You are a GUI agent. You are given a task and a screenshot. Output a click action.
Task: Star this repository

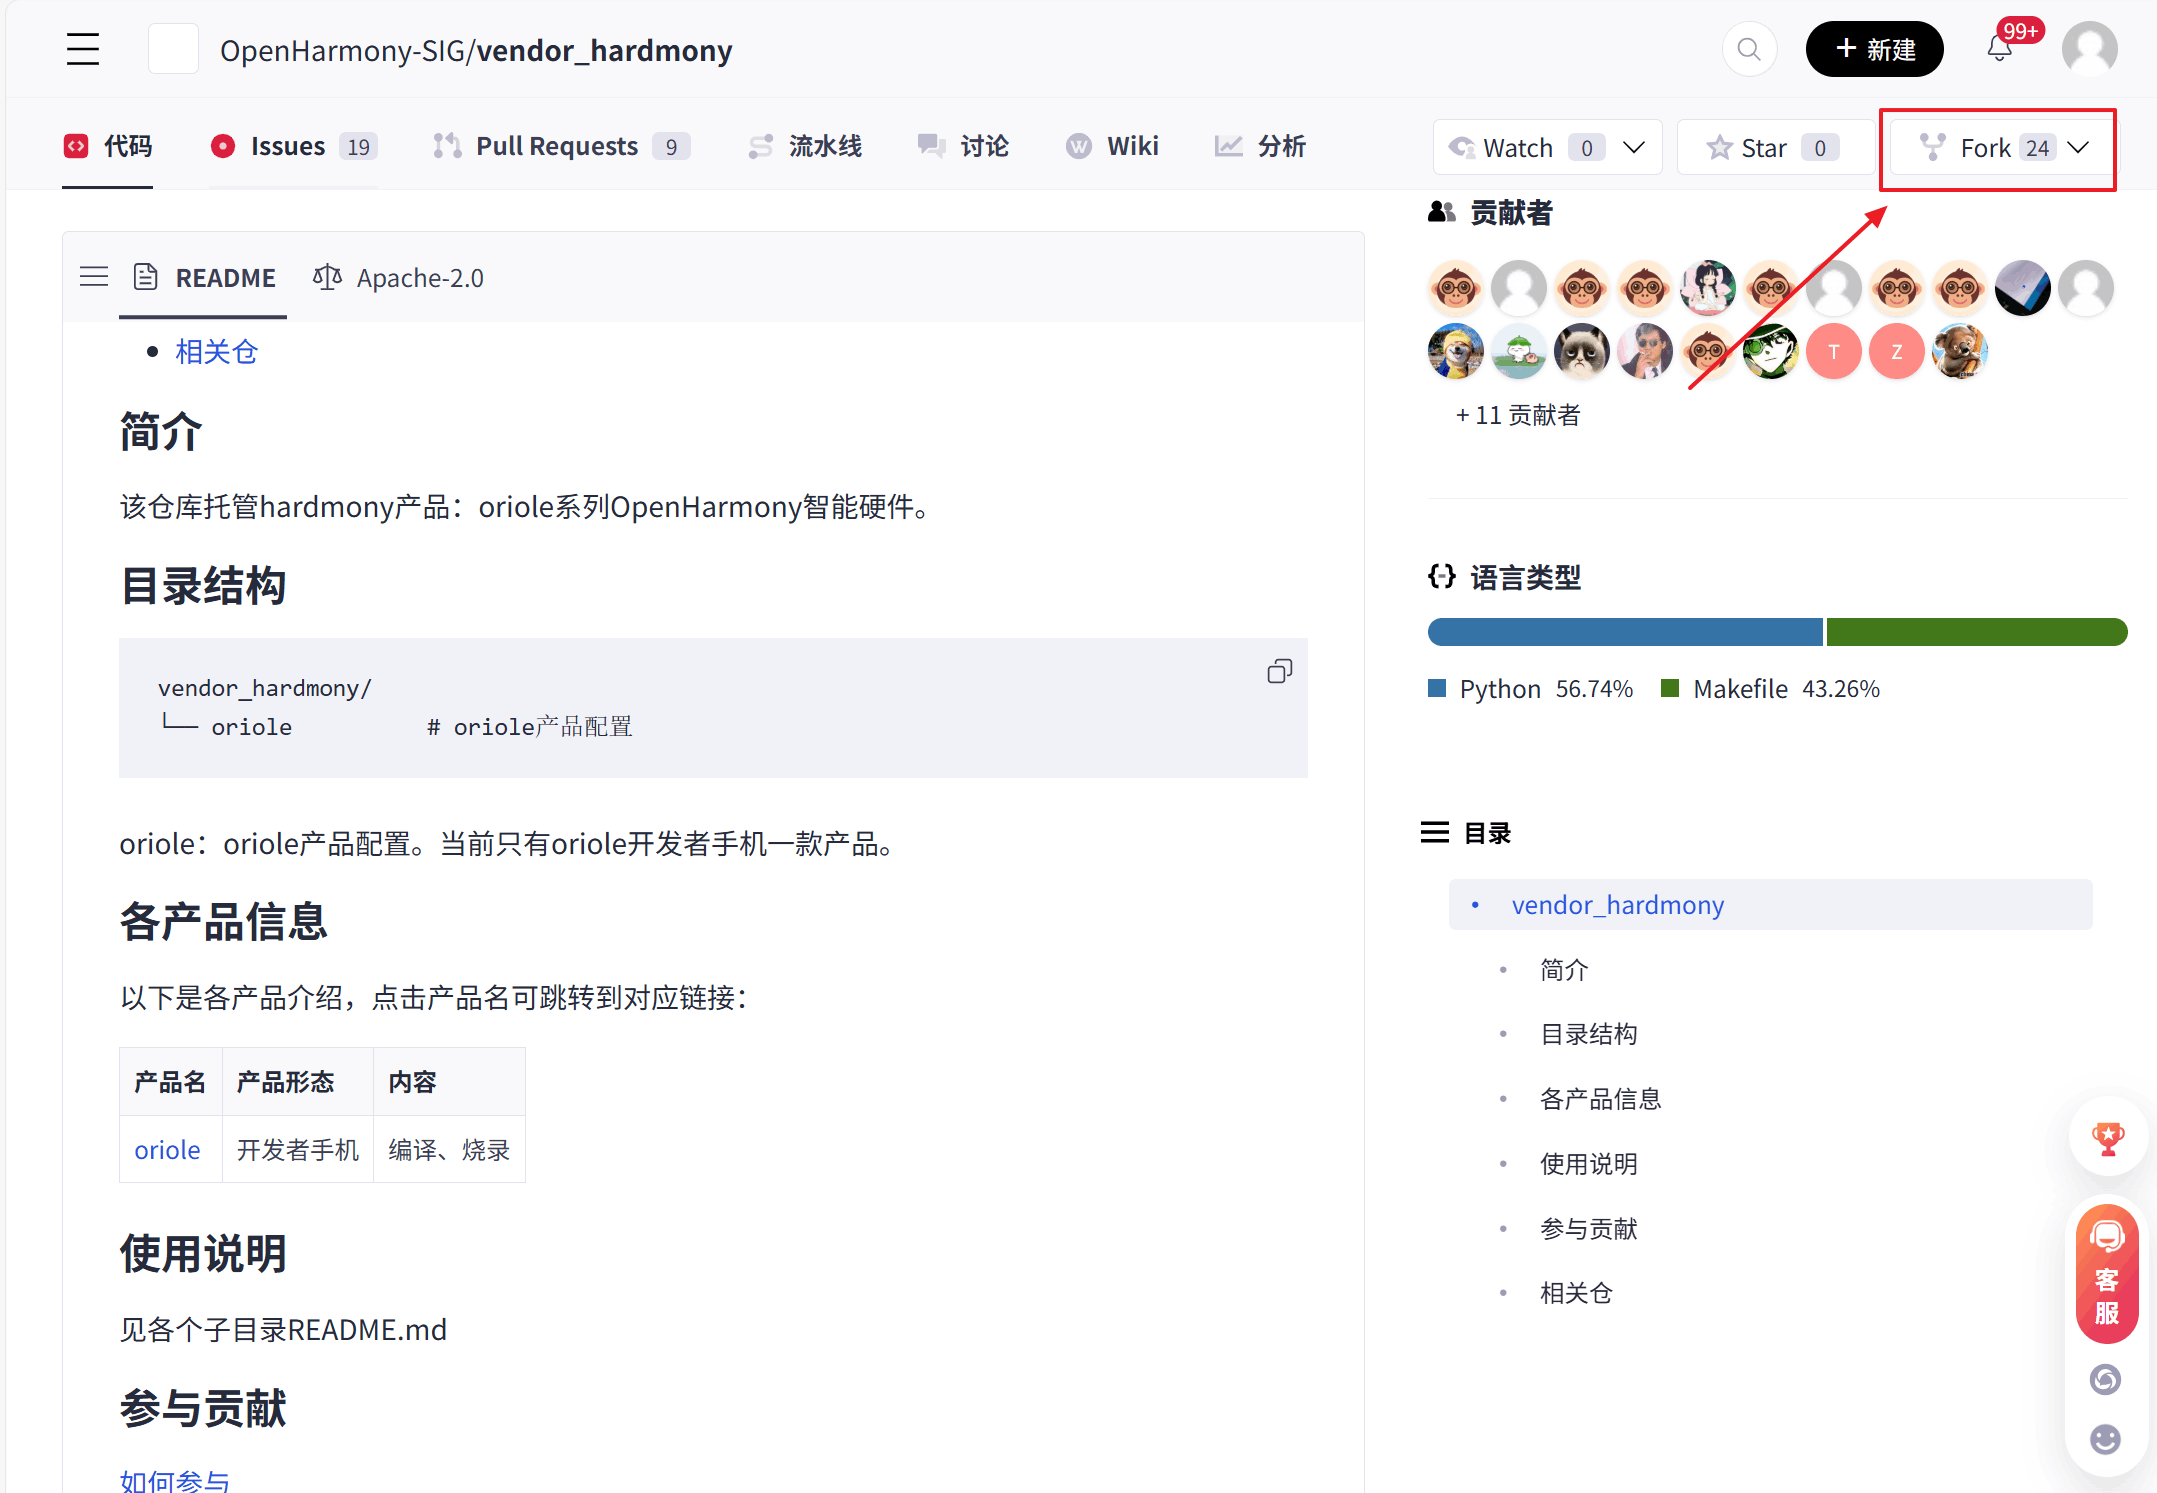coord(1763,148)
